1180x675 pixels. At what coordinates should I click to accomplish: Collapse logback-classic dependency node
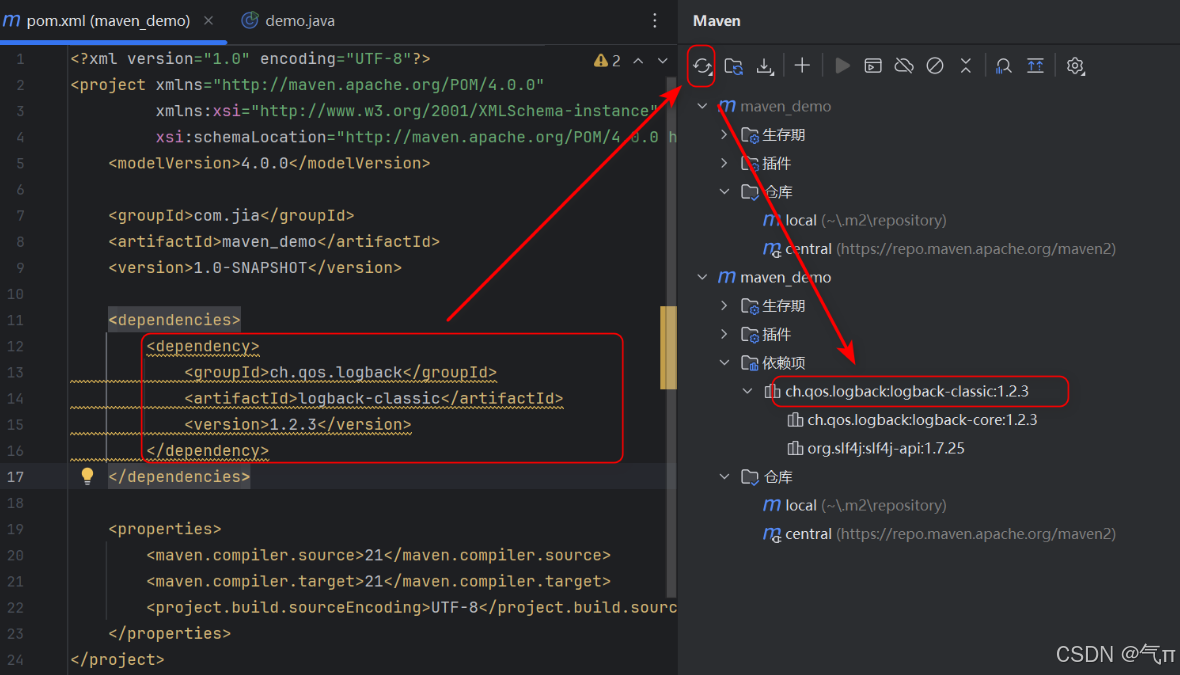pyautogui.click(x=747, y=391)
